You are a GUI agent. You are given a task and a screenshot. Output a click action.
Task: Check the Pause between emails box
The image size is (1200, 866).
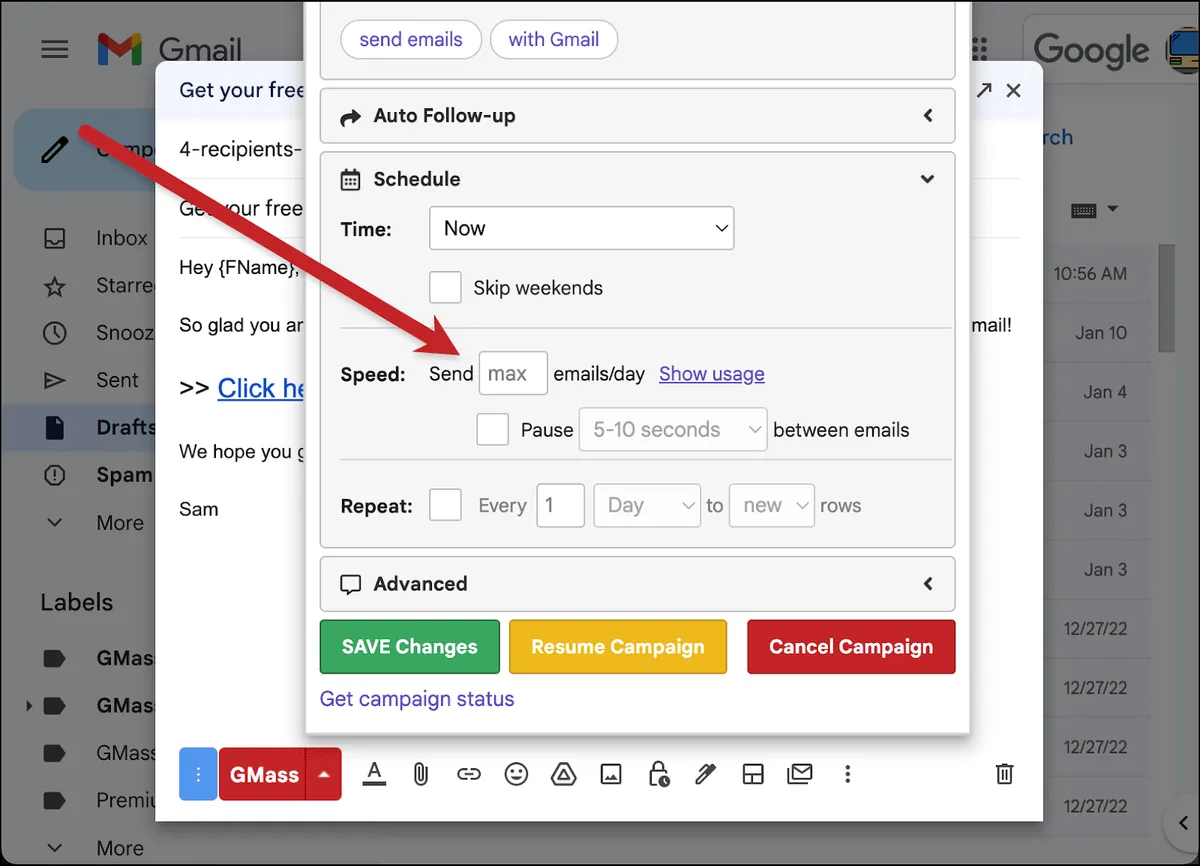click(492, 430)
